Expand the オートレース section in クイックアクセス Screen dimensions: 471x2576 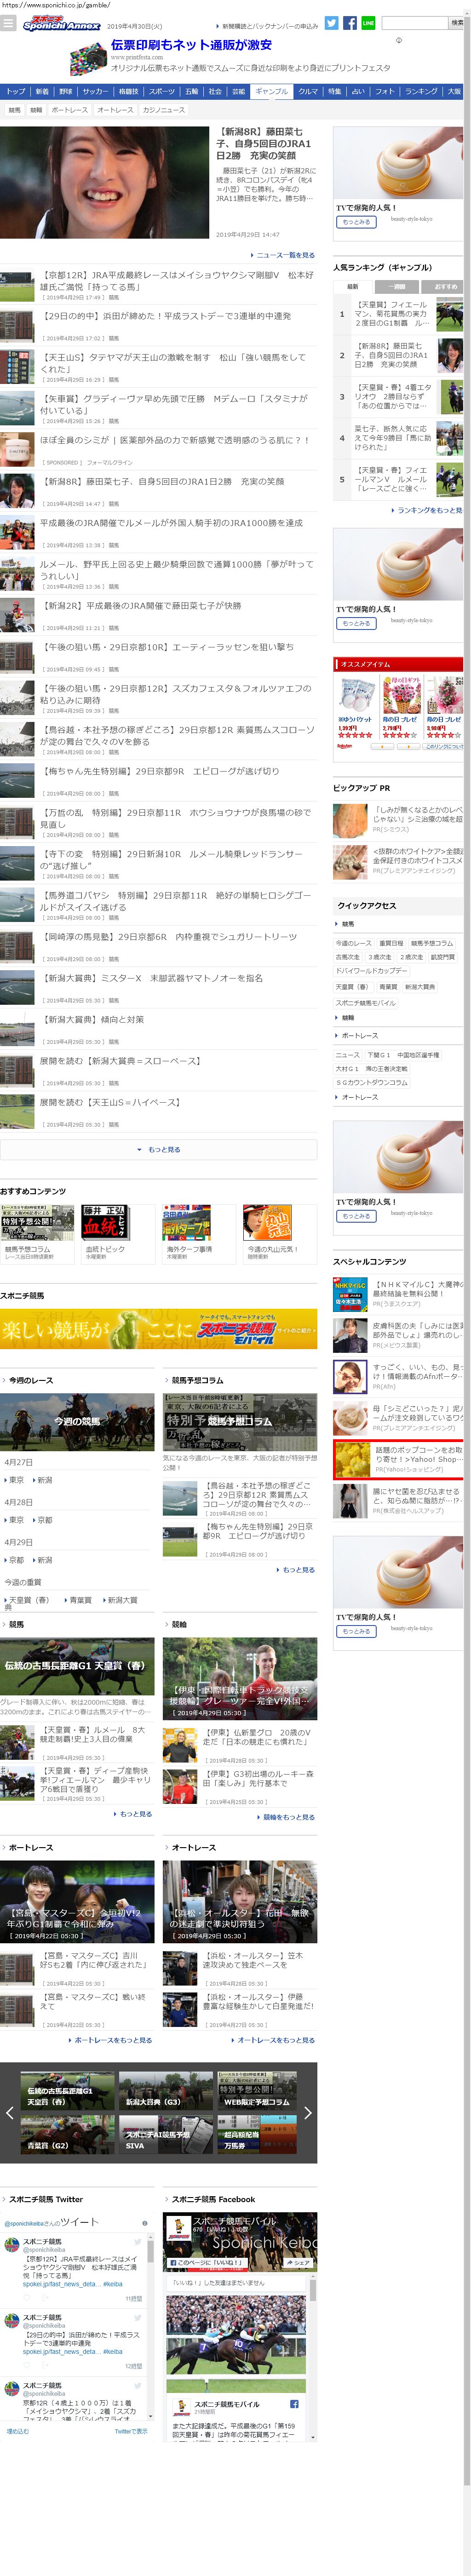tap(398, 1097)
